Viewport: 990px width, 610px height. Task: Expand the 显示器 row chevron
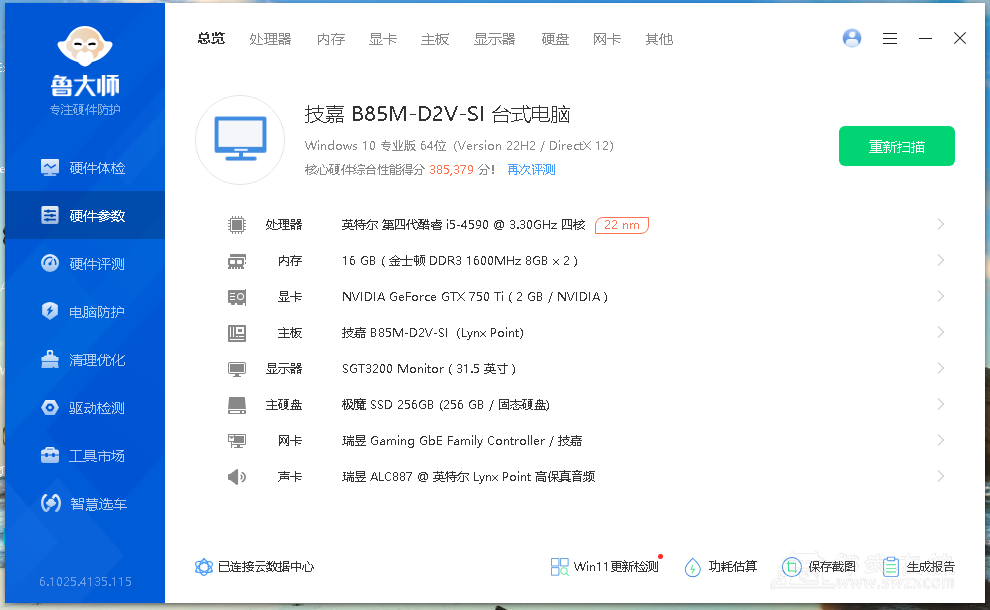tap(941, 368)
